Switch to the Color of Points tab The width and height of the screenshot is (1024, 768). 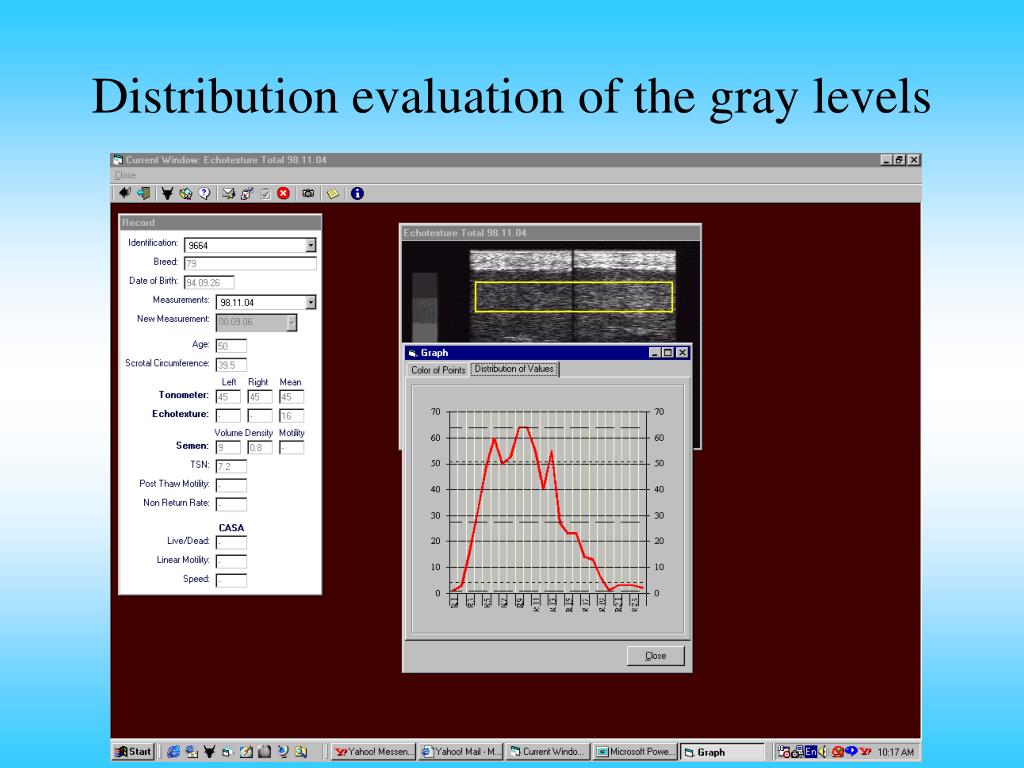tap(438, 370)
